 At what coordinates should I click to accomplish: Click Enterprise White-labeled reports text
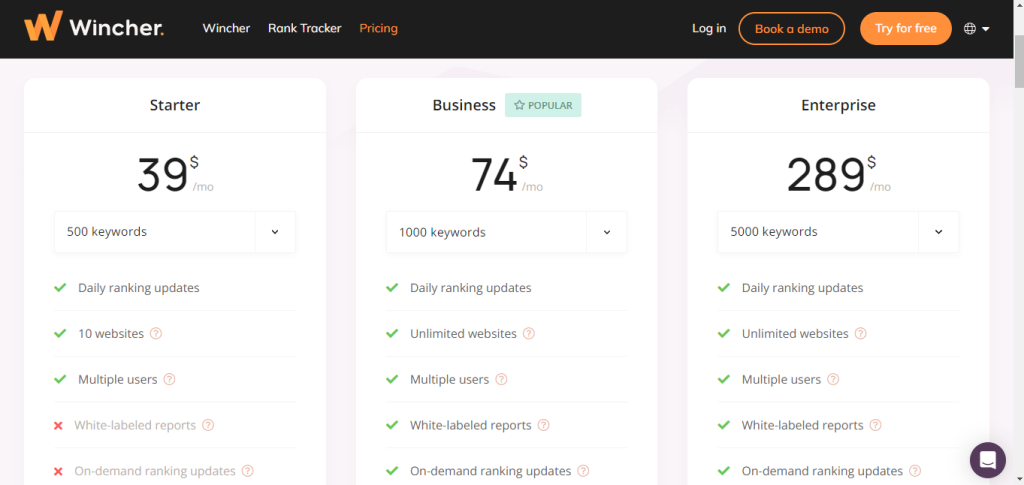pos(802,425)
